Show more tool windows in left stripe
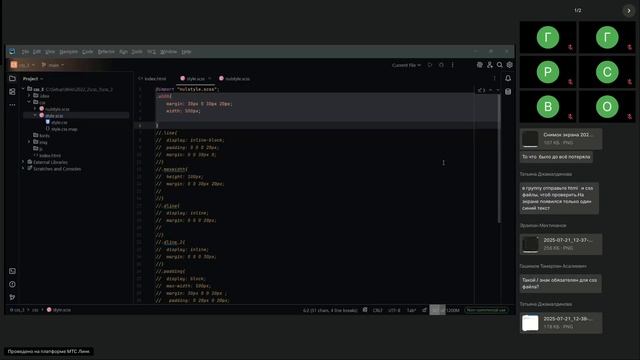The width and height of the screenshot is (640, 360). point(12,105)
